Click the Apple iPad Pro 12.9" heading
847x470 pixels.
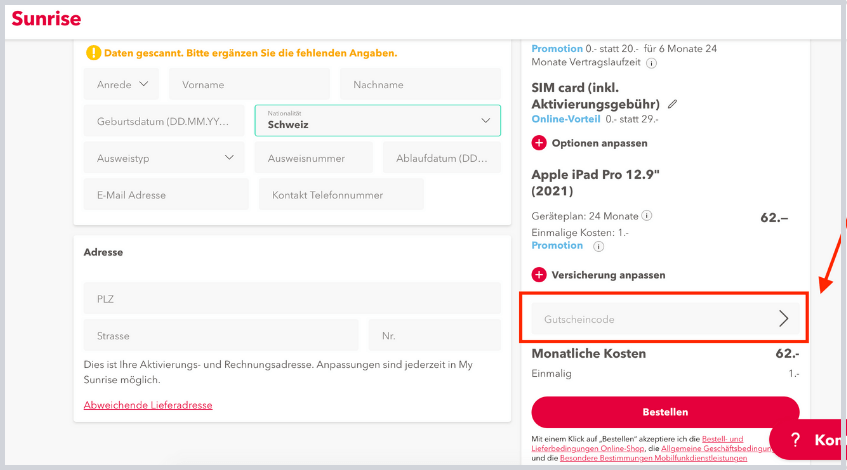coord(595,183)
